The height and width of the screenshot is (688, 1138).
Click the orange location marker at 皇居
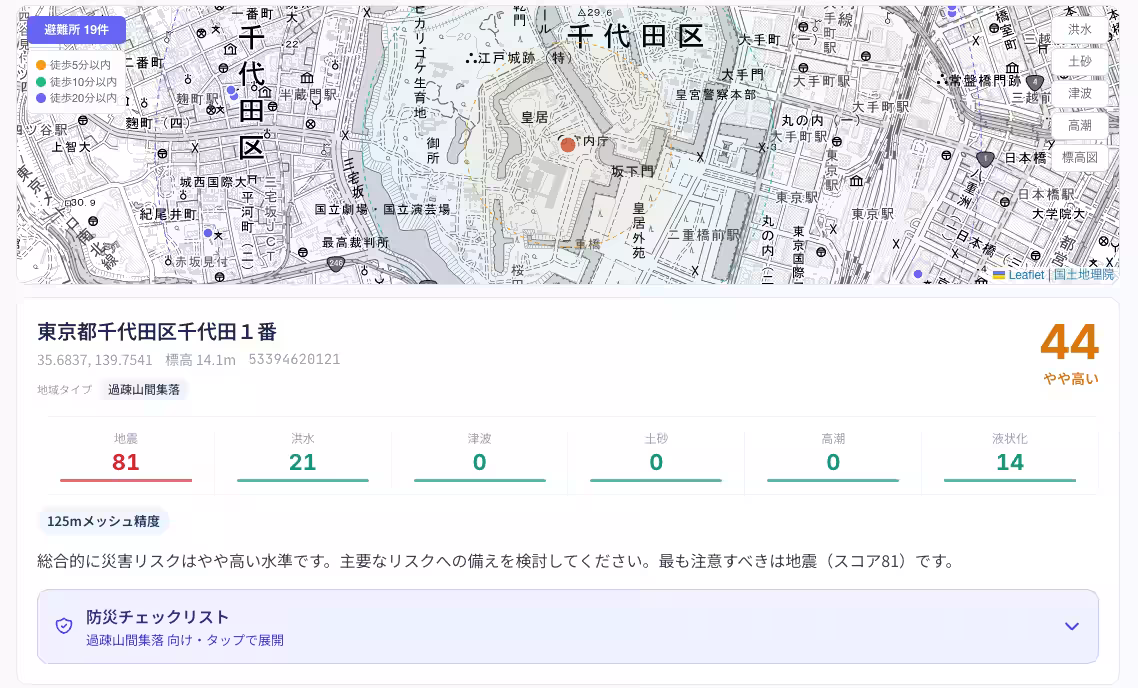568,144
